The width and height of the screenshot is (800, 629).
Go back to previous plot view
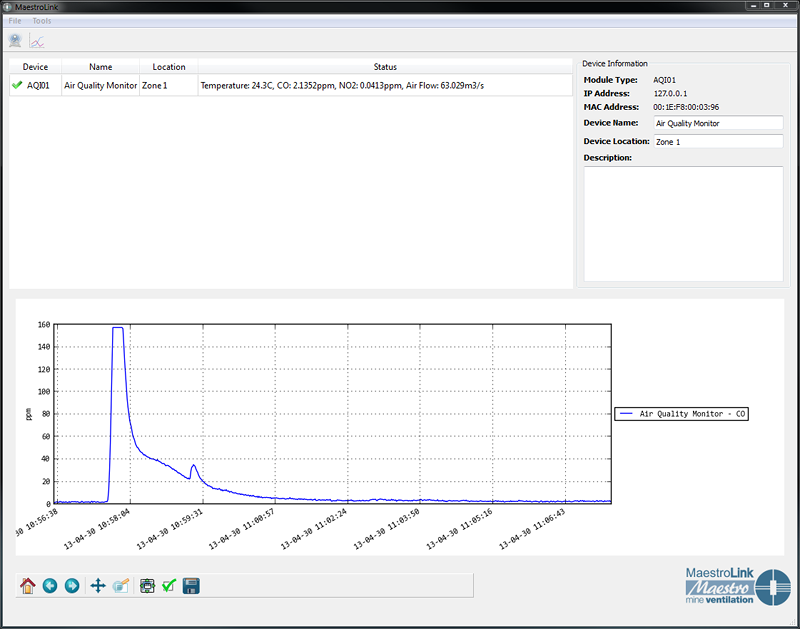pos(50,586)
